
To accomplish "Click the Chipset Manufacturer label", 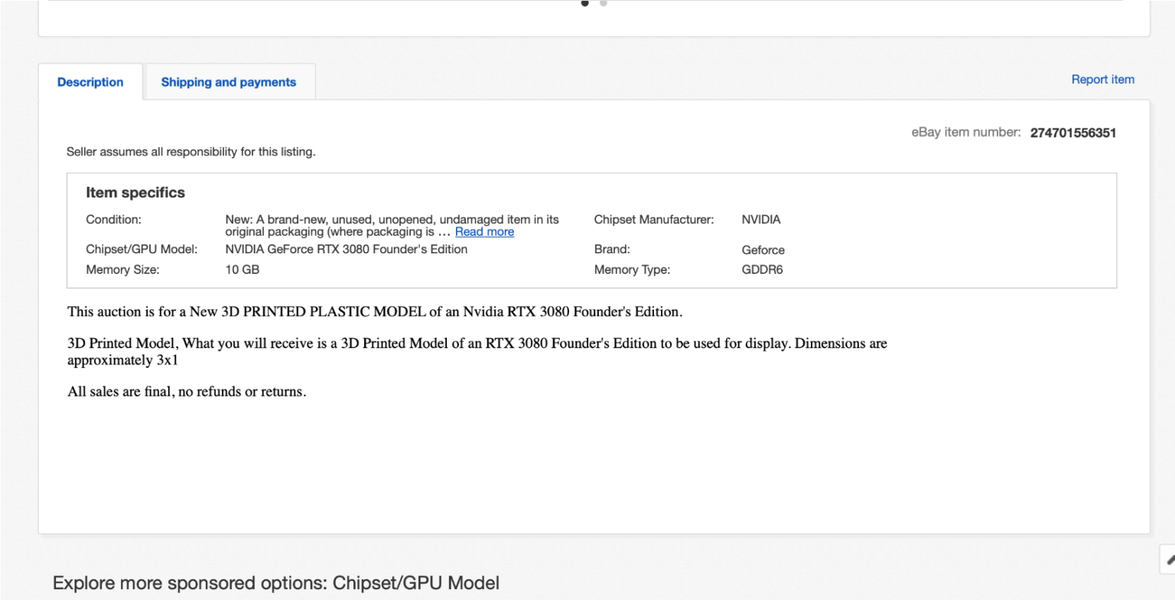I will 653,220.
